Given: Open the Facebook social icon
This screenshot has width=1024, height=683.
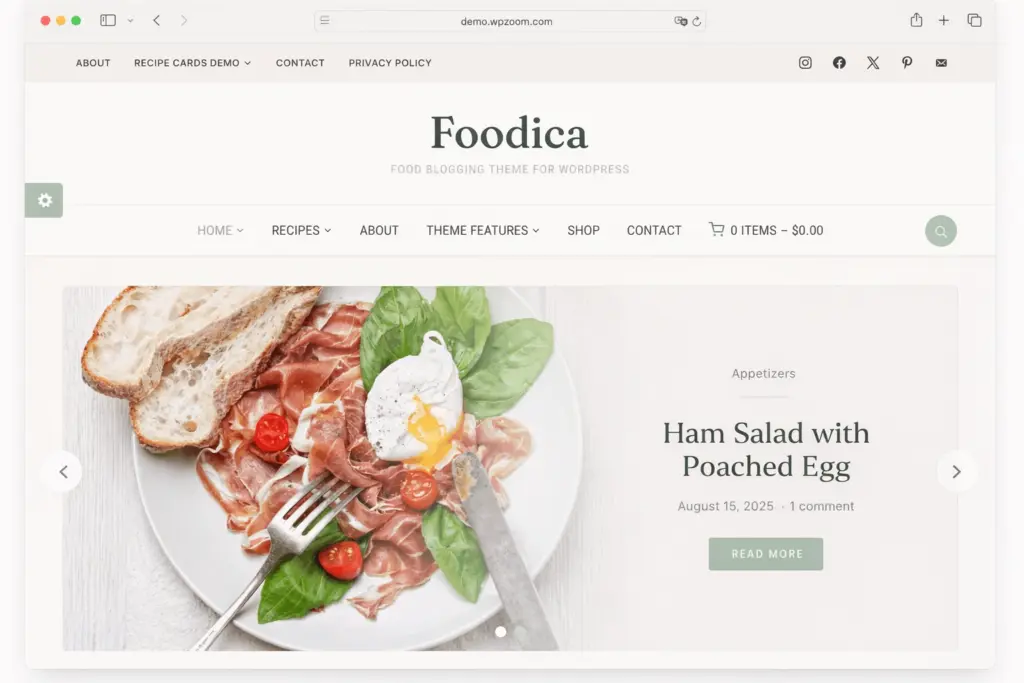Looking at the screenshot, I should pos(839,63).
